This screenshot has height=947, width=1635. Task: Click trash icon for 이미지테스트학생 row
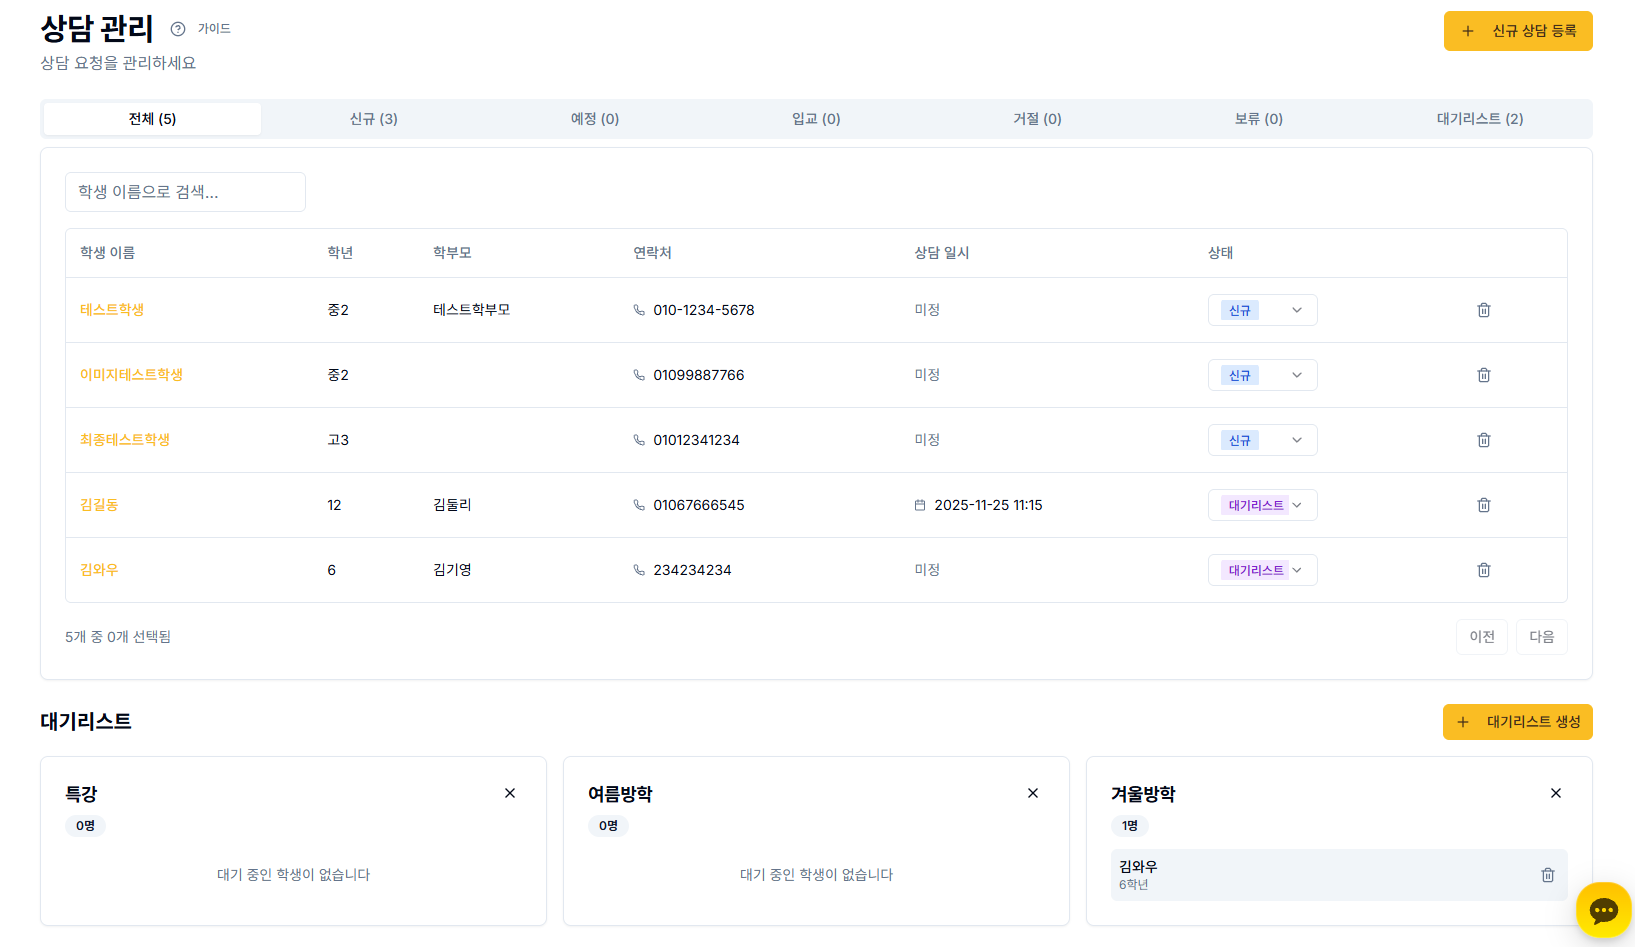(x=1483, y=375)
